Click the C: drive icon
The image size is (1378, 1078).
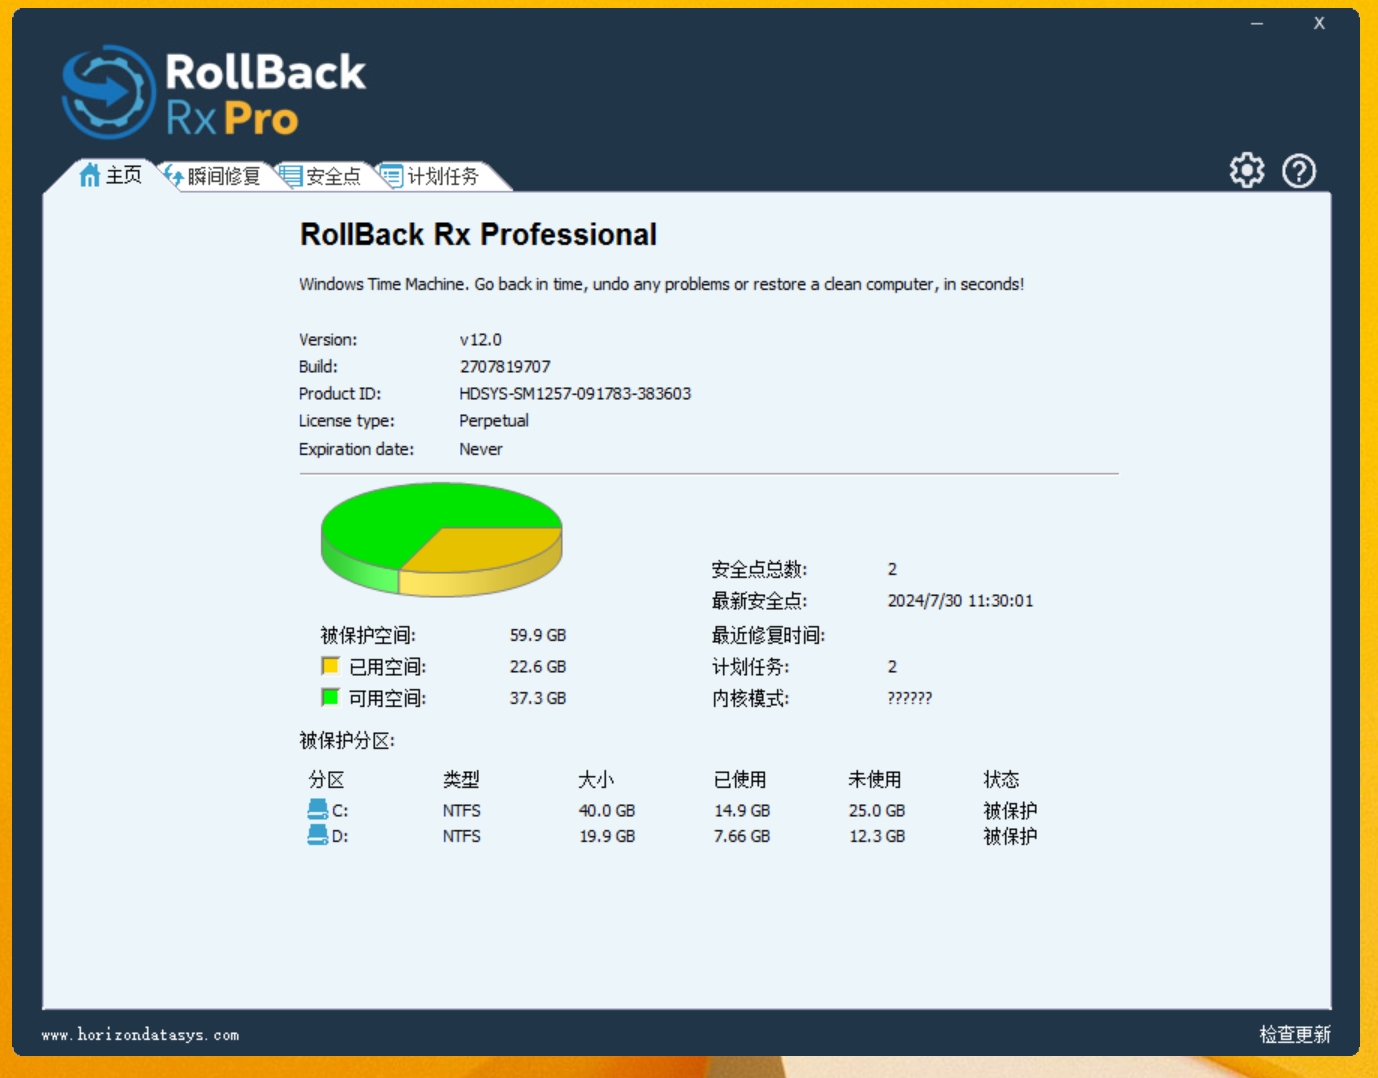click(x=318, y=810)
